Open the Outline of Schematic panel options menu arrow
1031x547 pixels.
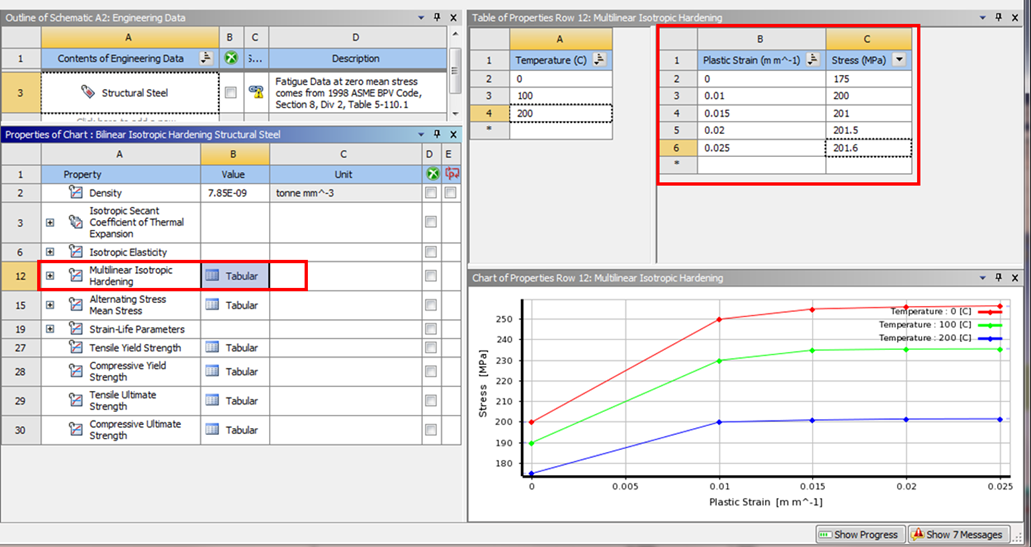421,18
